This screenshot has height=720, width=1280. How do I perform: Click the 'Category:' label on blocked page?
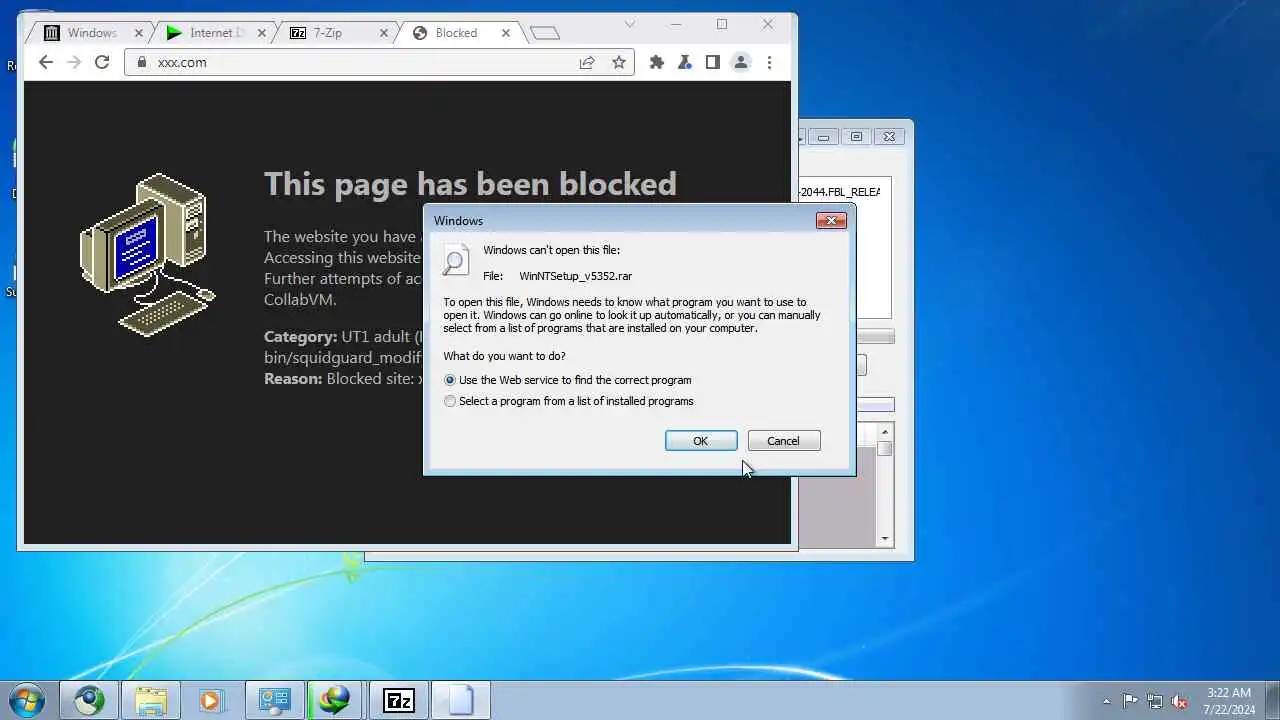(300, 337)
